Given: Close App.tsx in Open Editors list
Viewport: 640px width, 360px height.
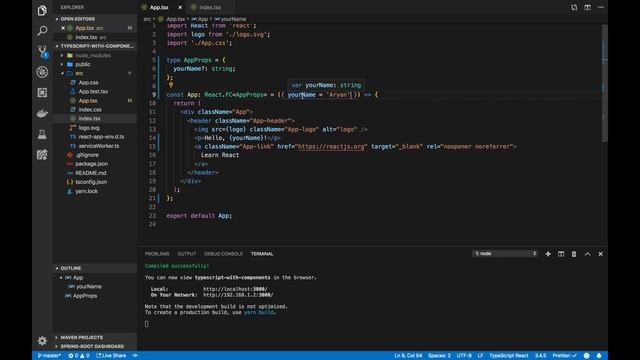Looking at the screenshot, I should tap(63, 28).
